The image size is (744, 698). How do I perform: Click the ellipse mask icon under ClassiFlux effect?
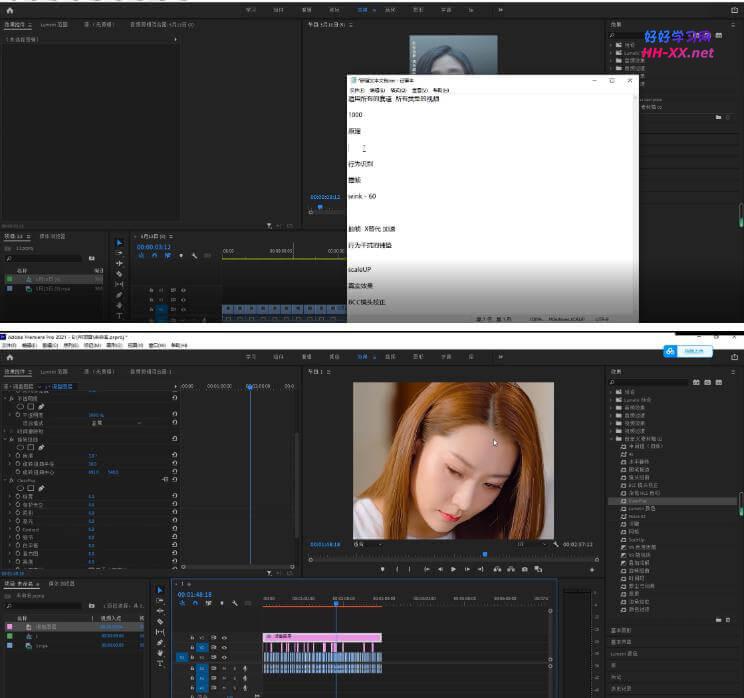(20, 488)
